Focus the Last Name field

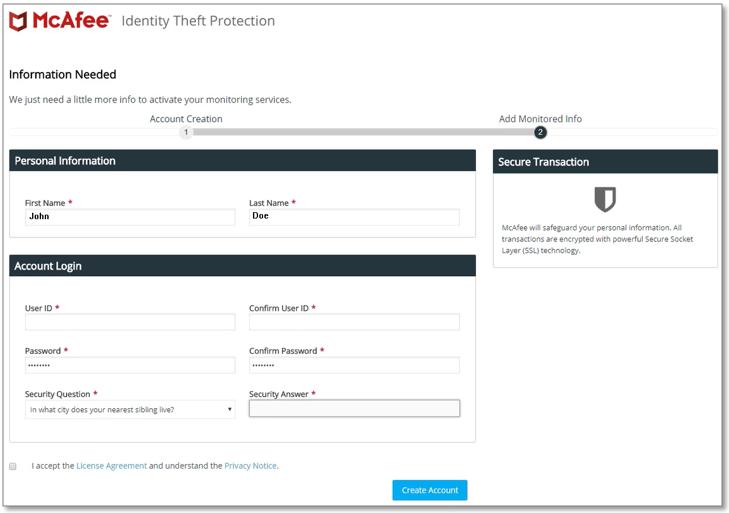tap(354, 217)
